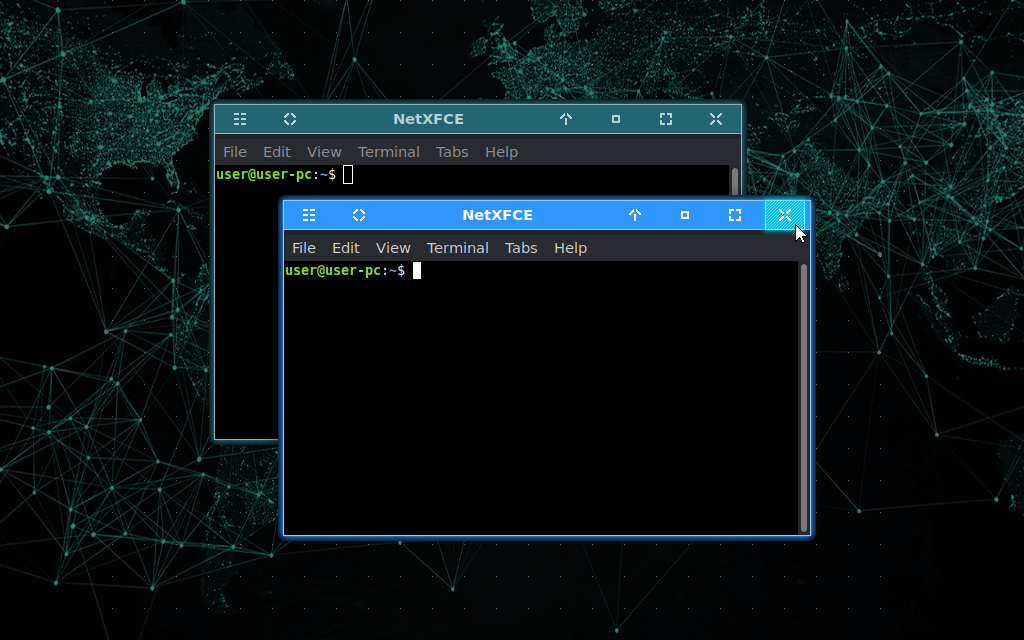Open Tabs menu in back terminal window

click(x=452, y=152)
